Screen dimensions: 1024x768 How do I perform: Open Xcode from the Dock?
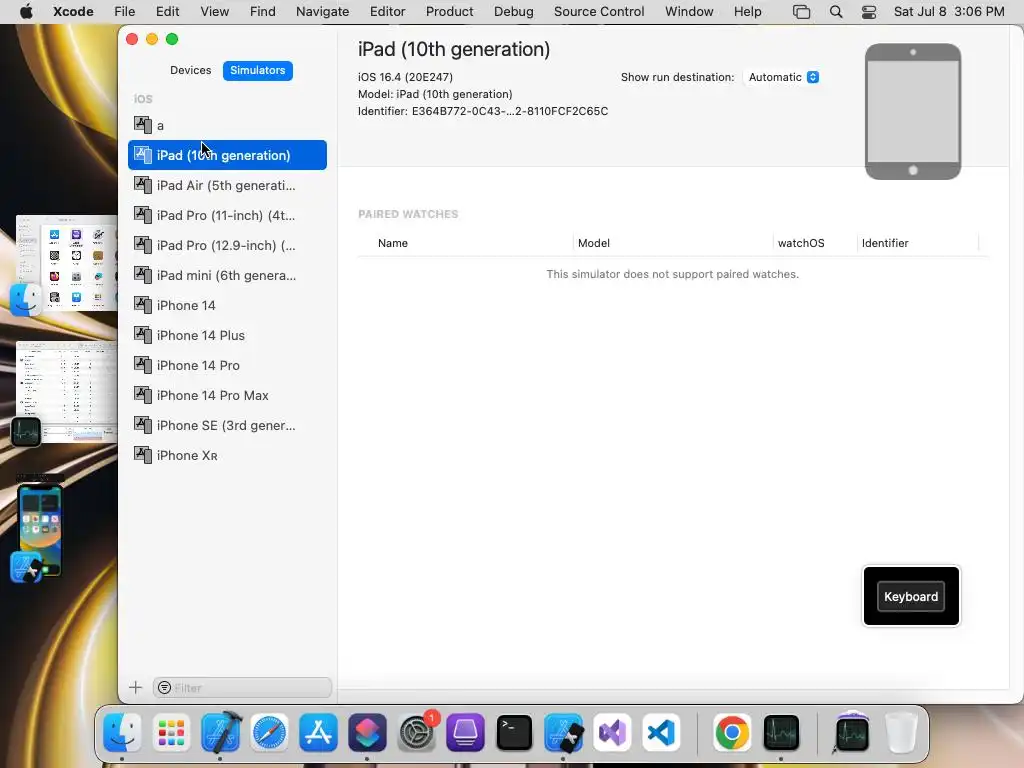click(221, 732)
